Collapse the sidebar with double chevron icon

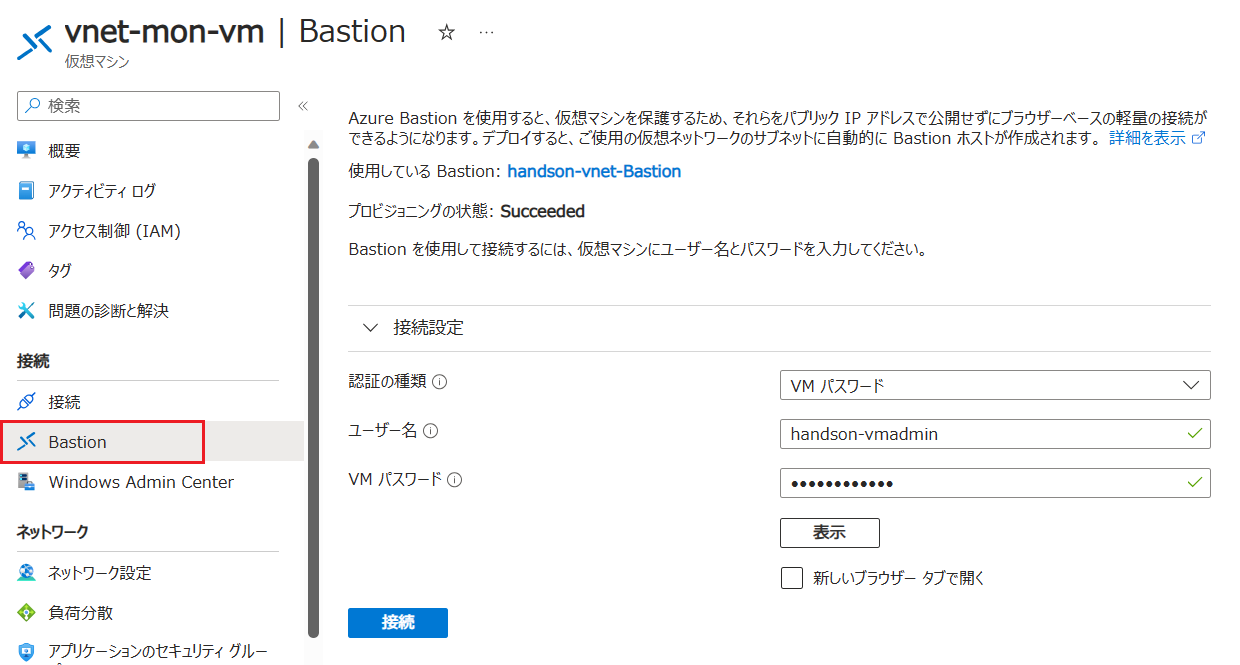pos(303,106)
